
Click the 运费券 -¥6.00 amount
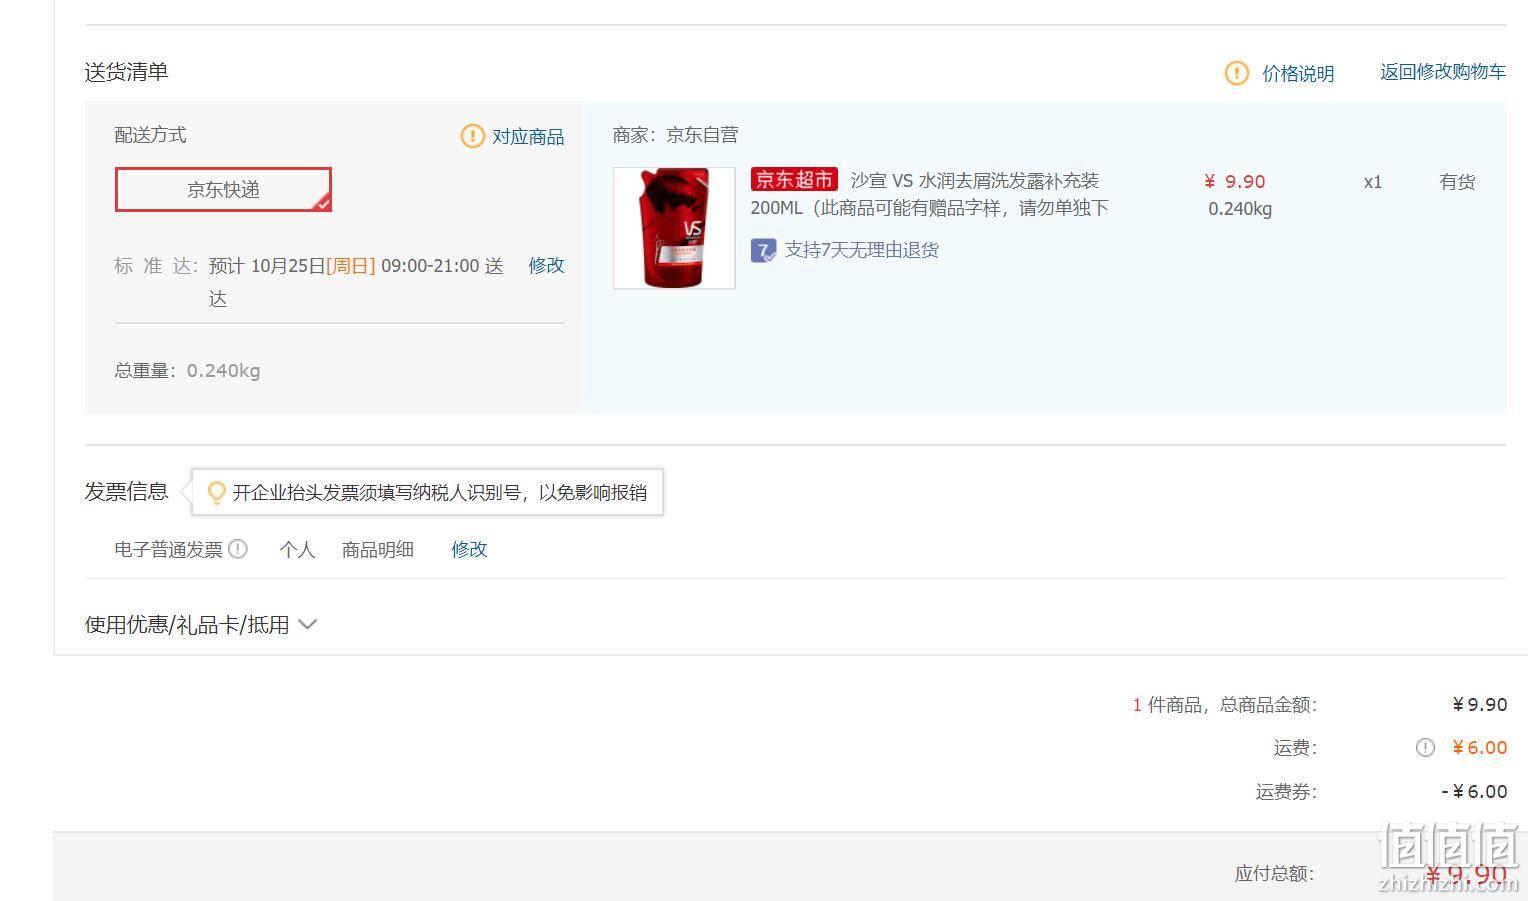1474,792
